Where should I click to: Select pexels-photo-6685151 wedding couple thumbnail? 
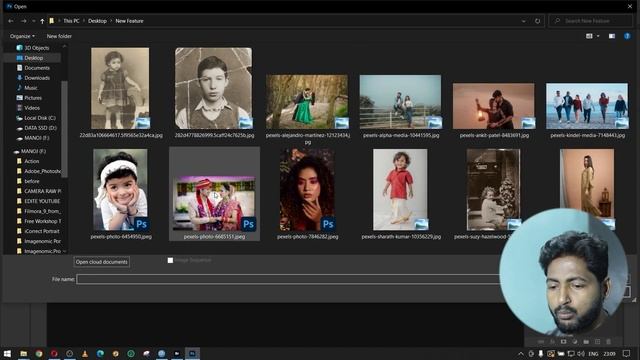point(214,203)
